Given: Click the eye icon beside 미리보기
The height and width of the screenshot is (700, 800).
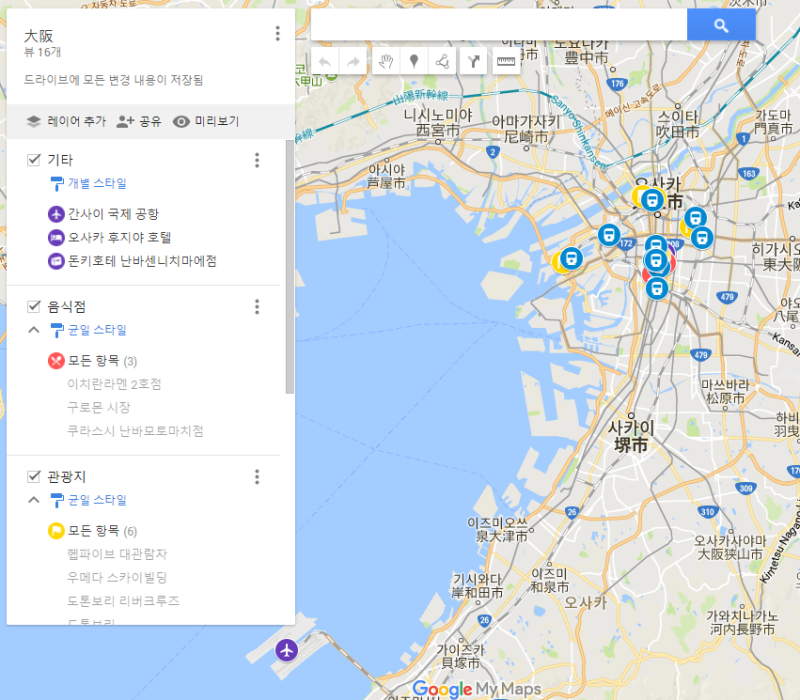Looking at the screenshot, I should [181, 121].
